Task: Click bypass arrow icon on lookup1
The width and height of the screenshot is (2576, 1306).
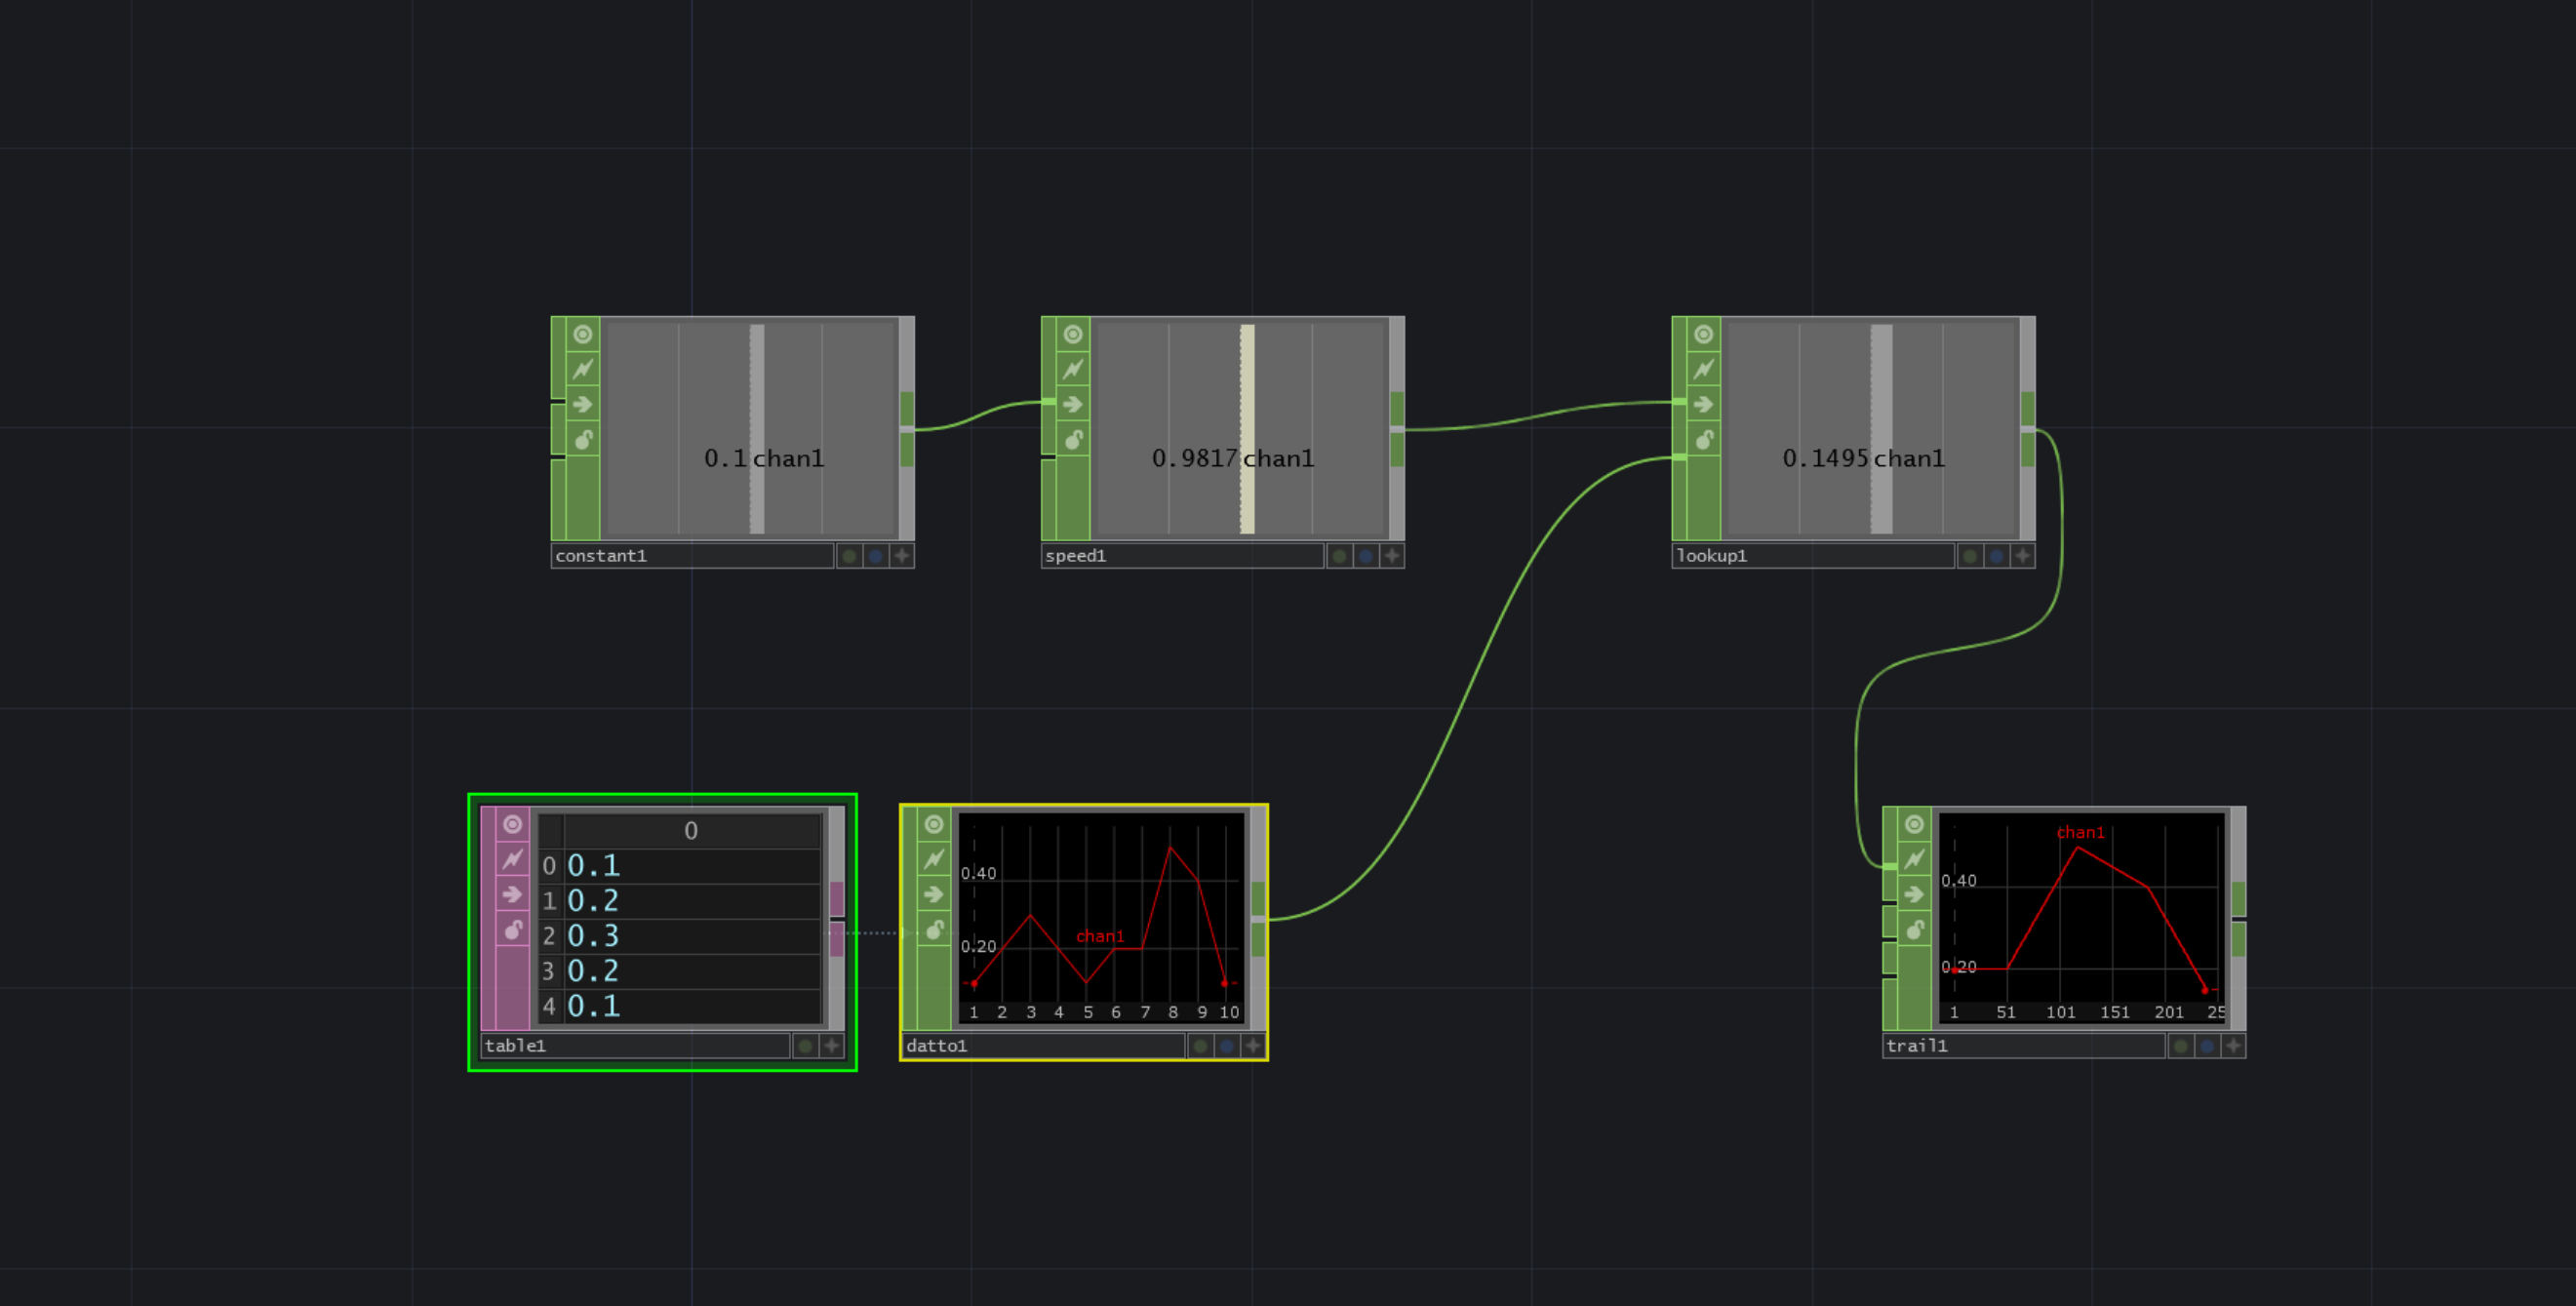Action: click(x=1704, y=404)
